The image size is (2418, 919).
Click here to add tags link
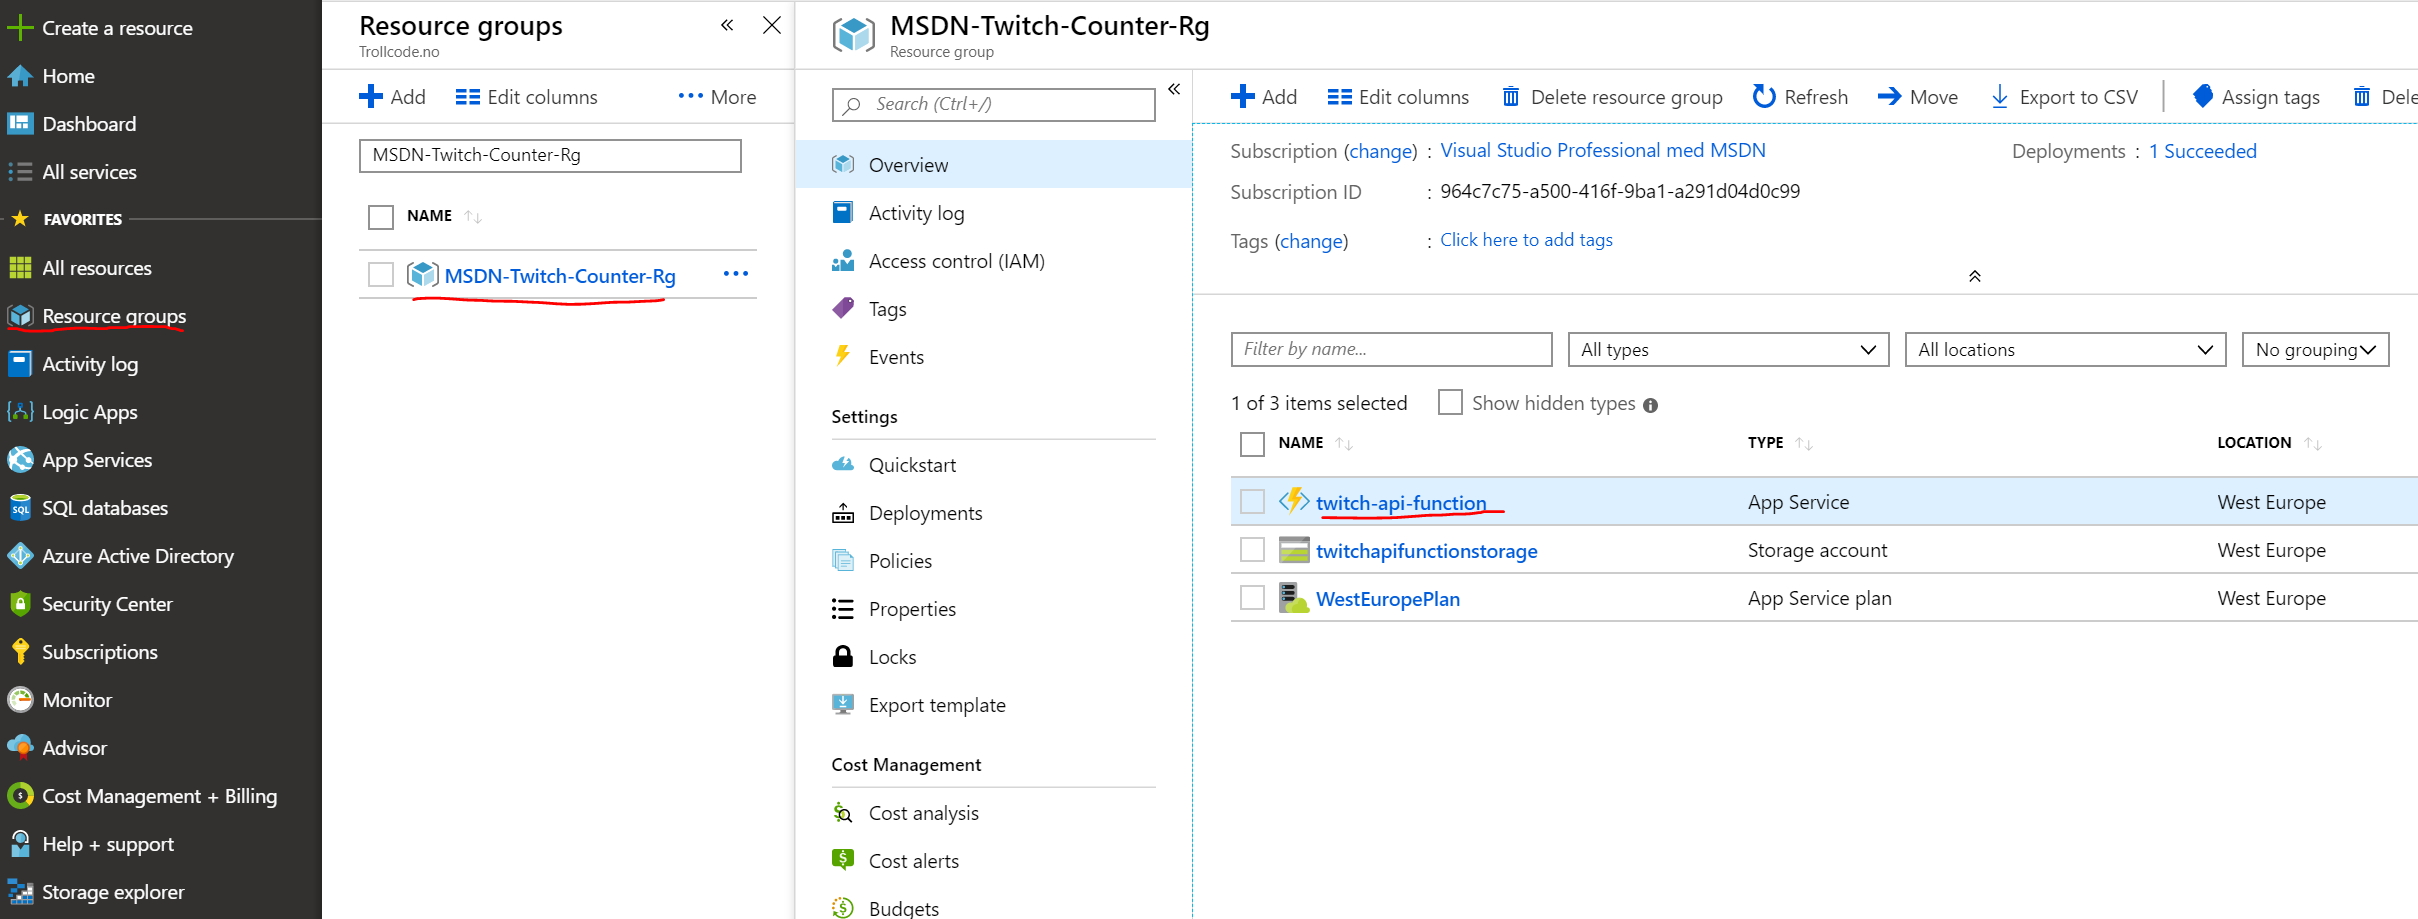point(1526,240)
